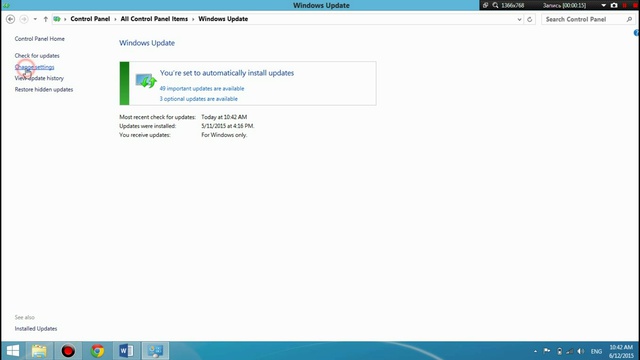Open the Windows Start button

click(13, 351)
